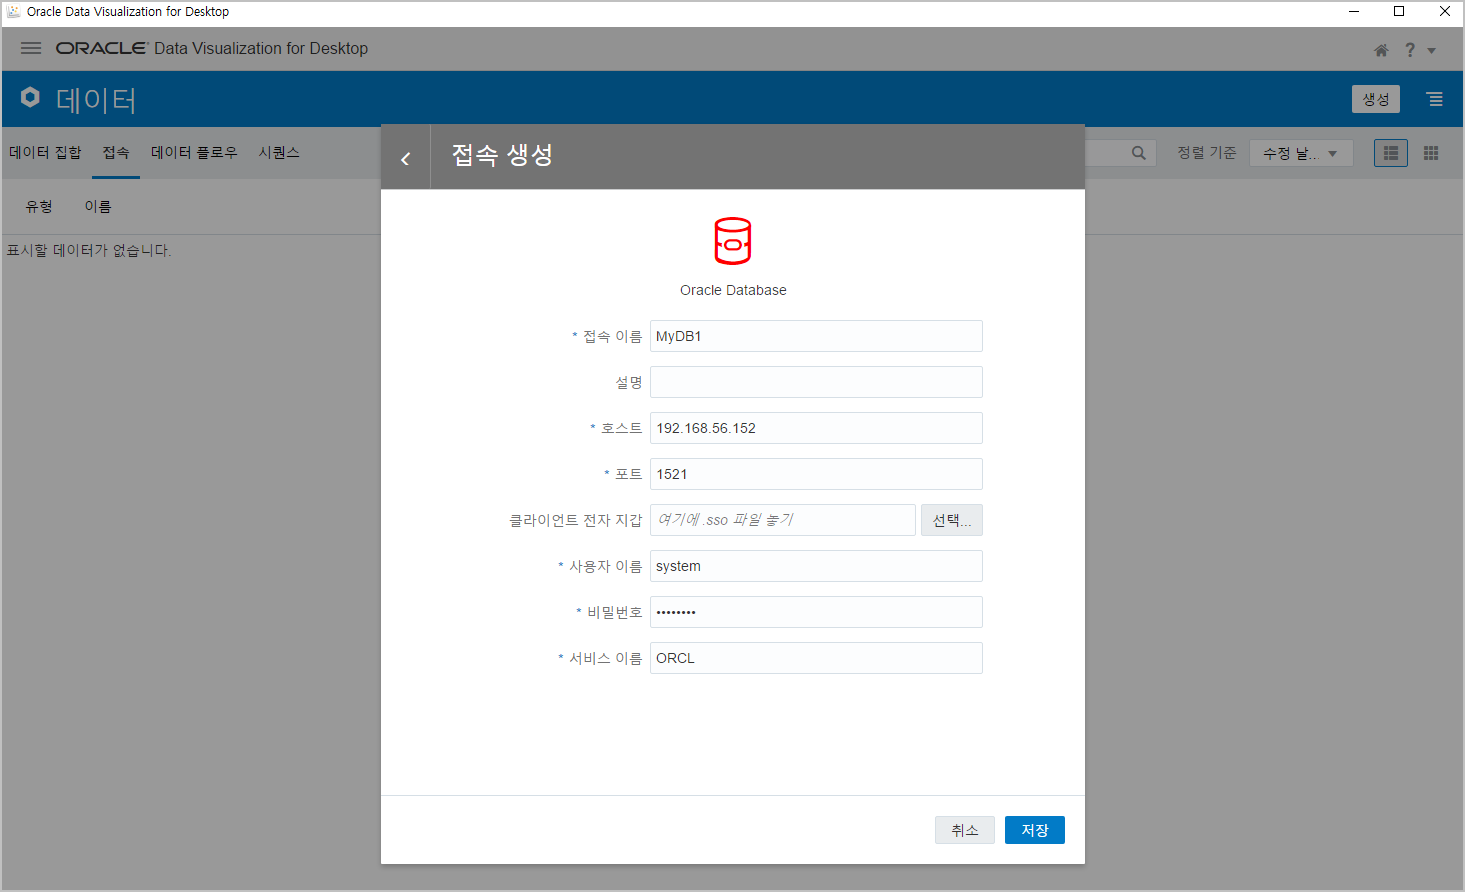1465x892 pixels.
Task: Click the ORACLE logo in header
Action: tap(102, 48)
